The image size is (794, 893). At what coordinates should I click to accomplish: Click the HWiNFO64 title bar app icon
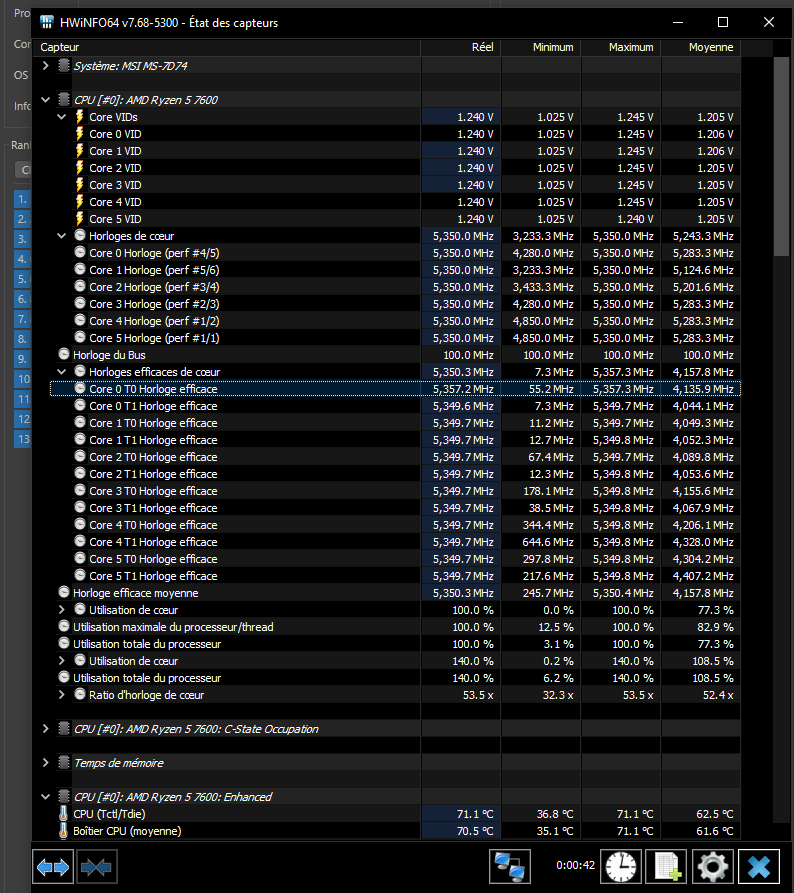coord(47,22)
